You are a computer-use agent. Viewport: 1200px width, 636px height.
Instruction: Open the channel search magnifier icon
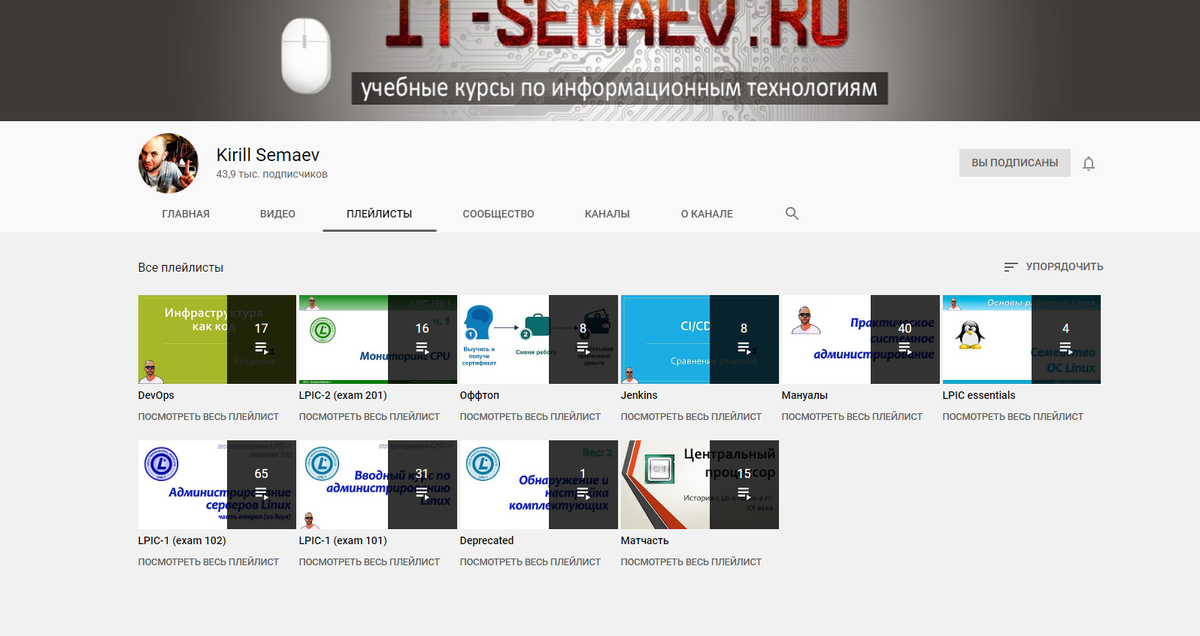coord(792,214)
